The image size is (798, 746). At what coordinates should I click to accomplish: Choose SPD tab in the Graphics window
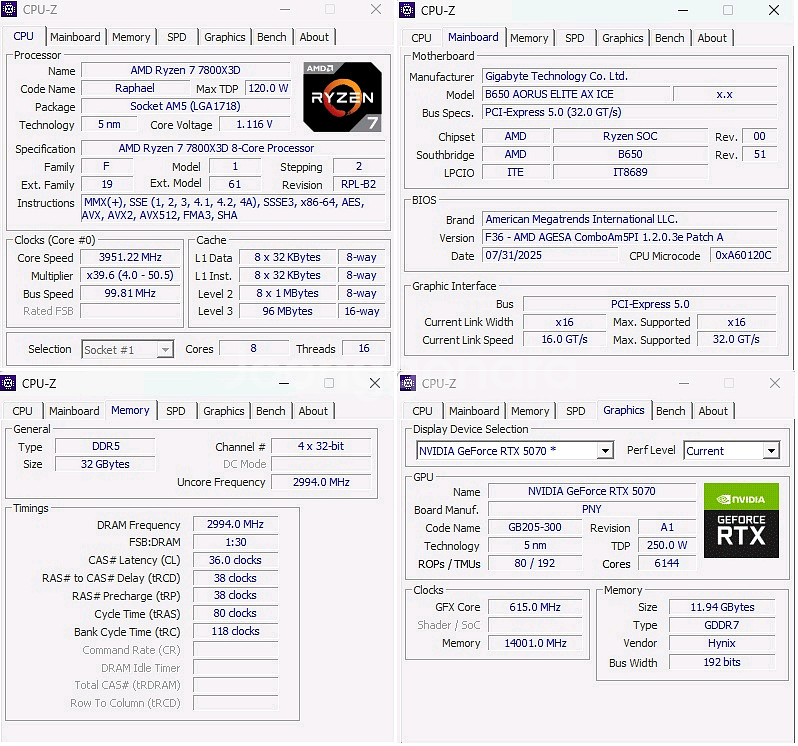576,411
